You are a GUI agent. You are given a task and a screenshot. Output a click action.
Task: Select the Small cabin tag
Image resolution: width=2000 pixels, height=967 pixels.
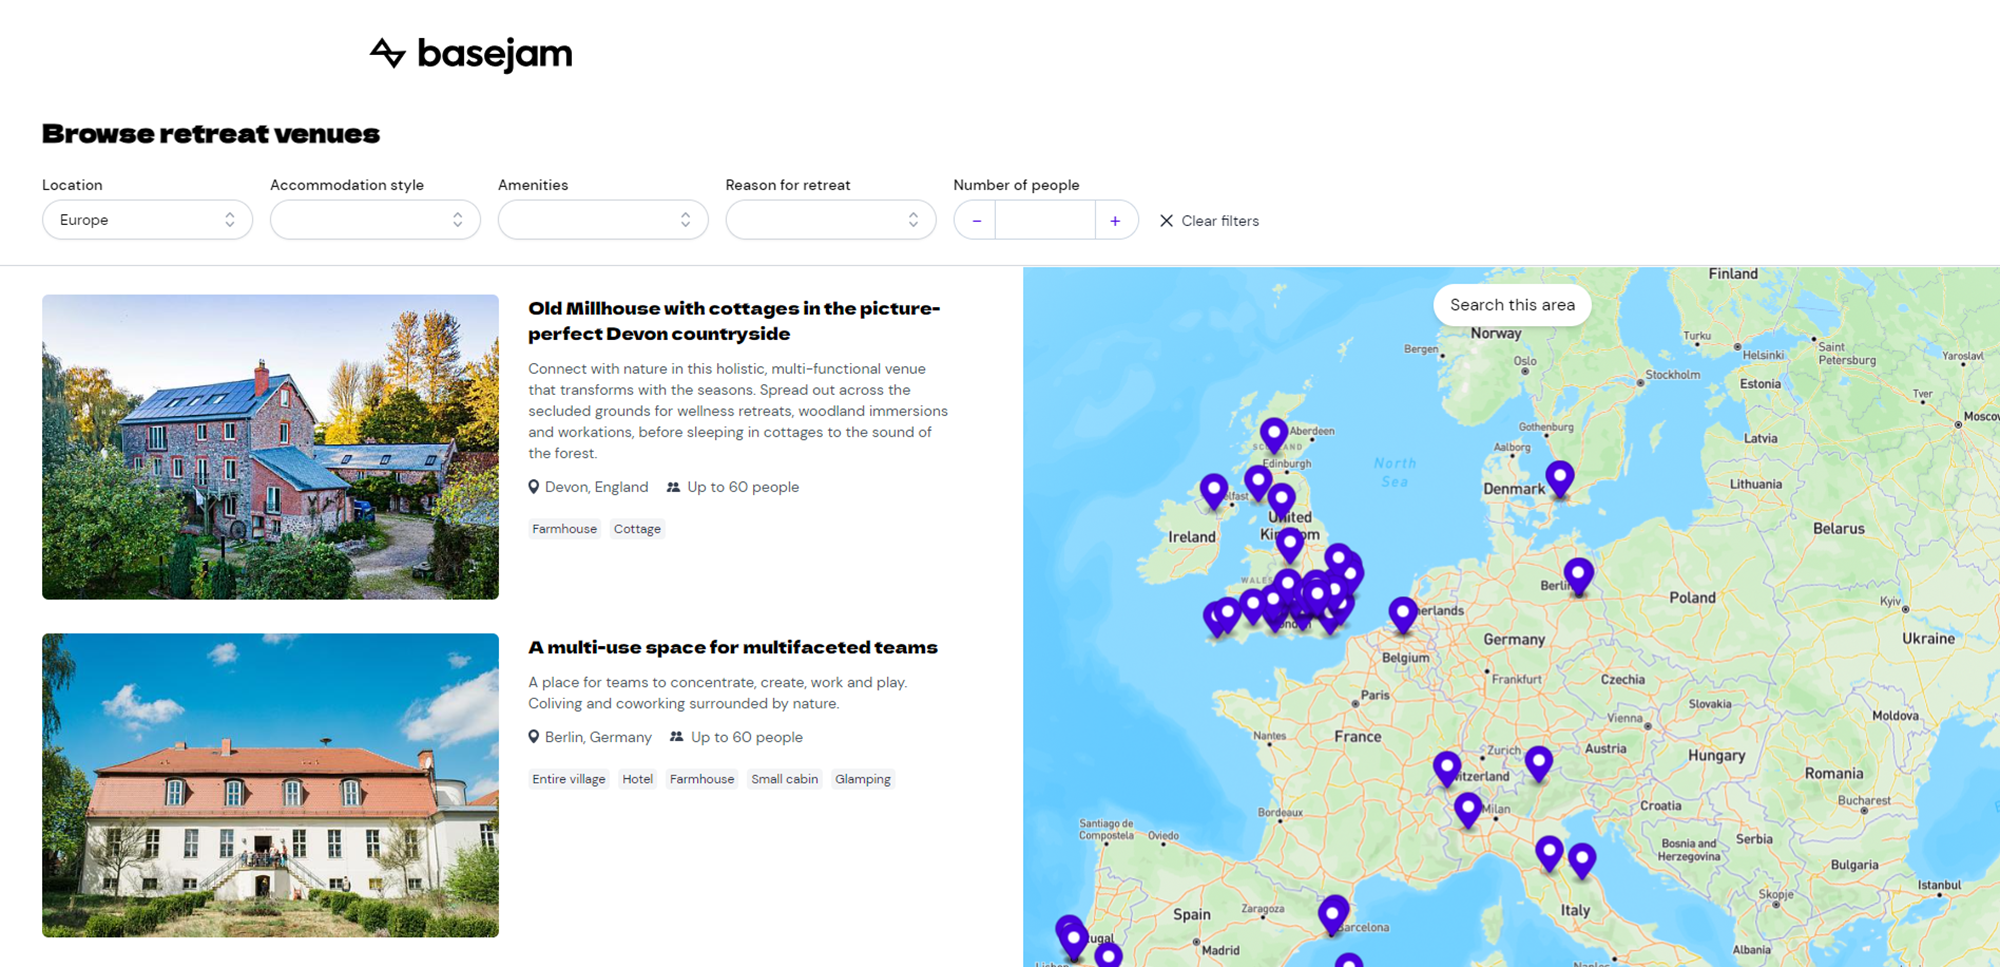(x=784, y=779)
